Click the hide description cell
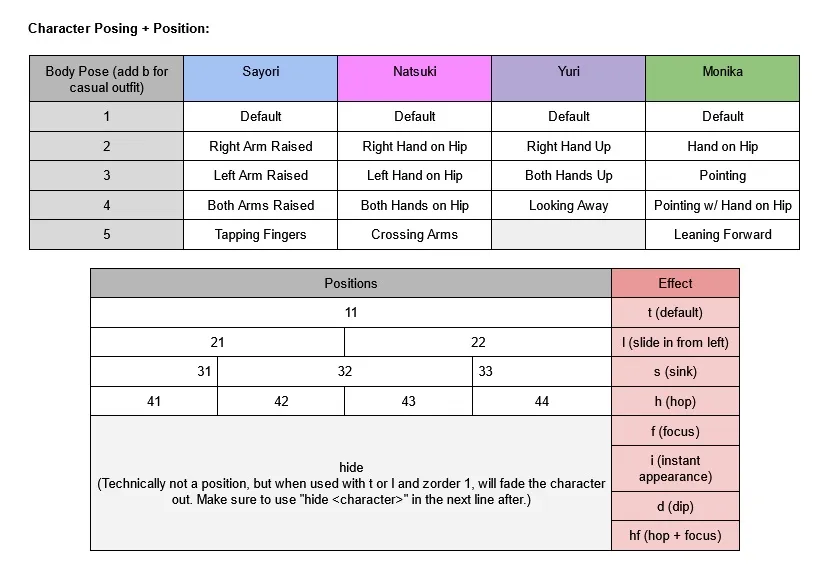The width and height of the screenshot is (825, 579). click(x=351, y=483)
